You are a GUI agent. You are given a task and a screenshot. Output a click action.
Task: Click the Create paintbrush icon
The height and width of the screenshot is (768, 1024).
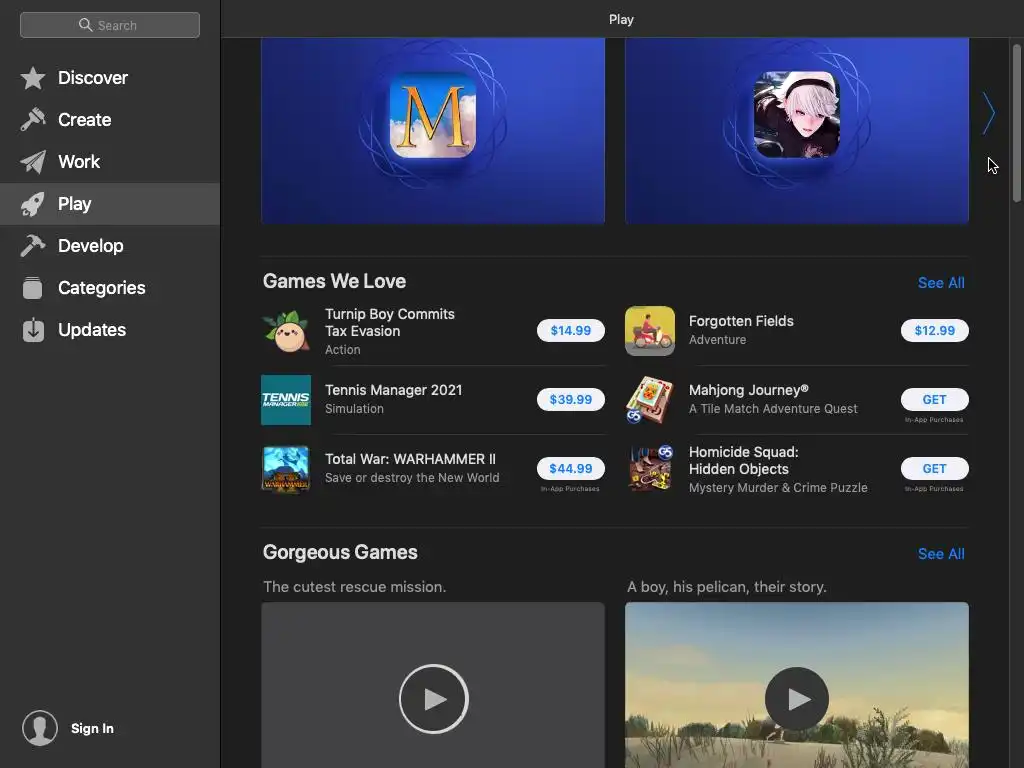33,120
